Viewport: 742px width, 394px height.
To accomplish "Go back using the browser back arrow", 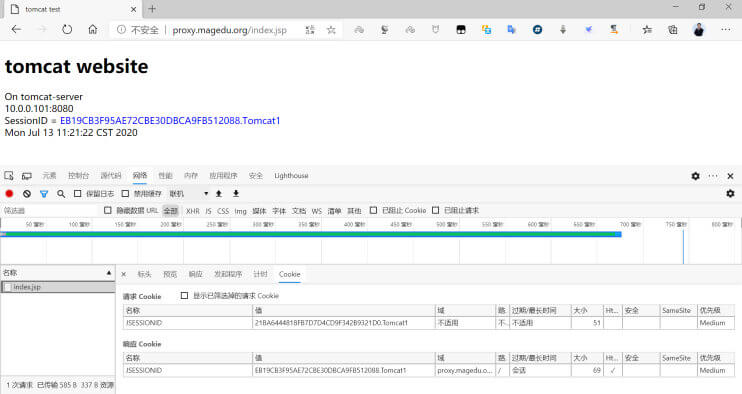I will [16, 29].
